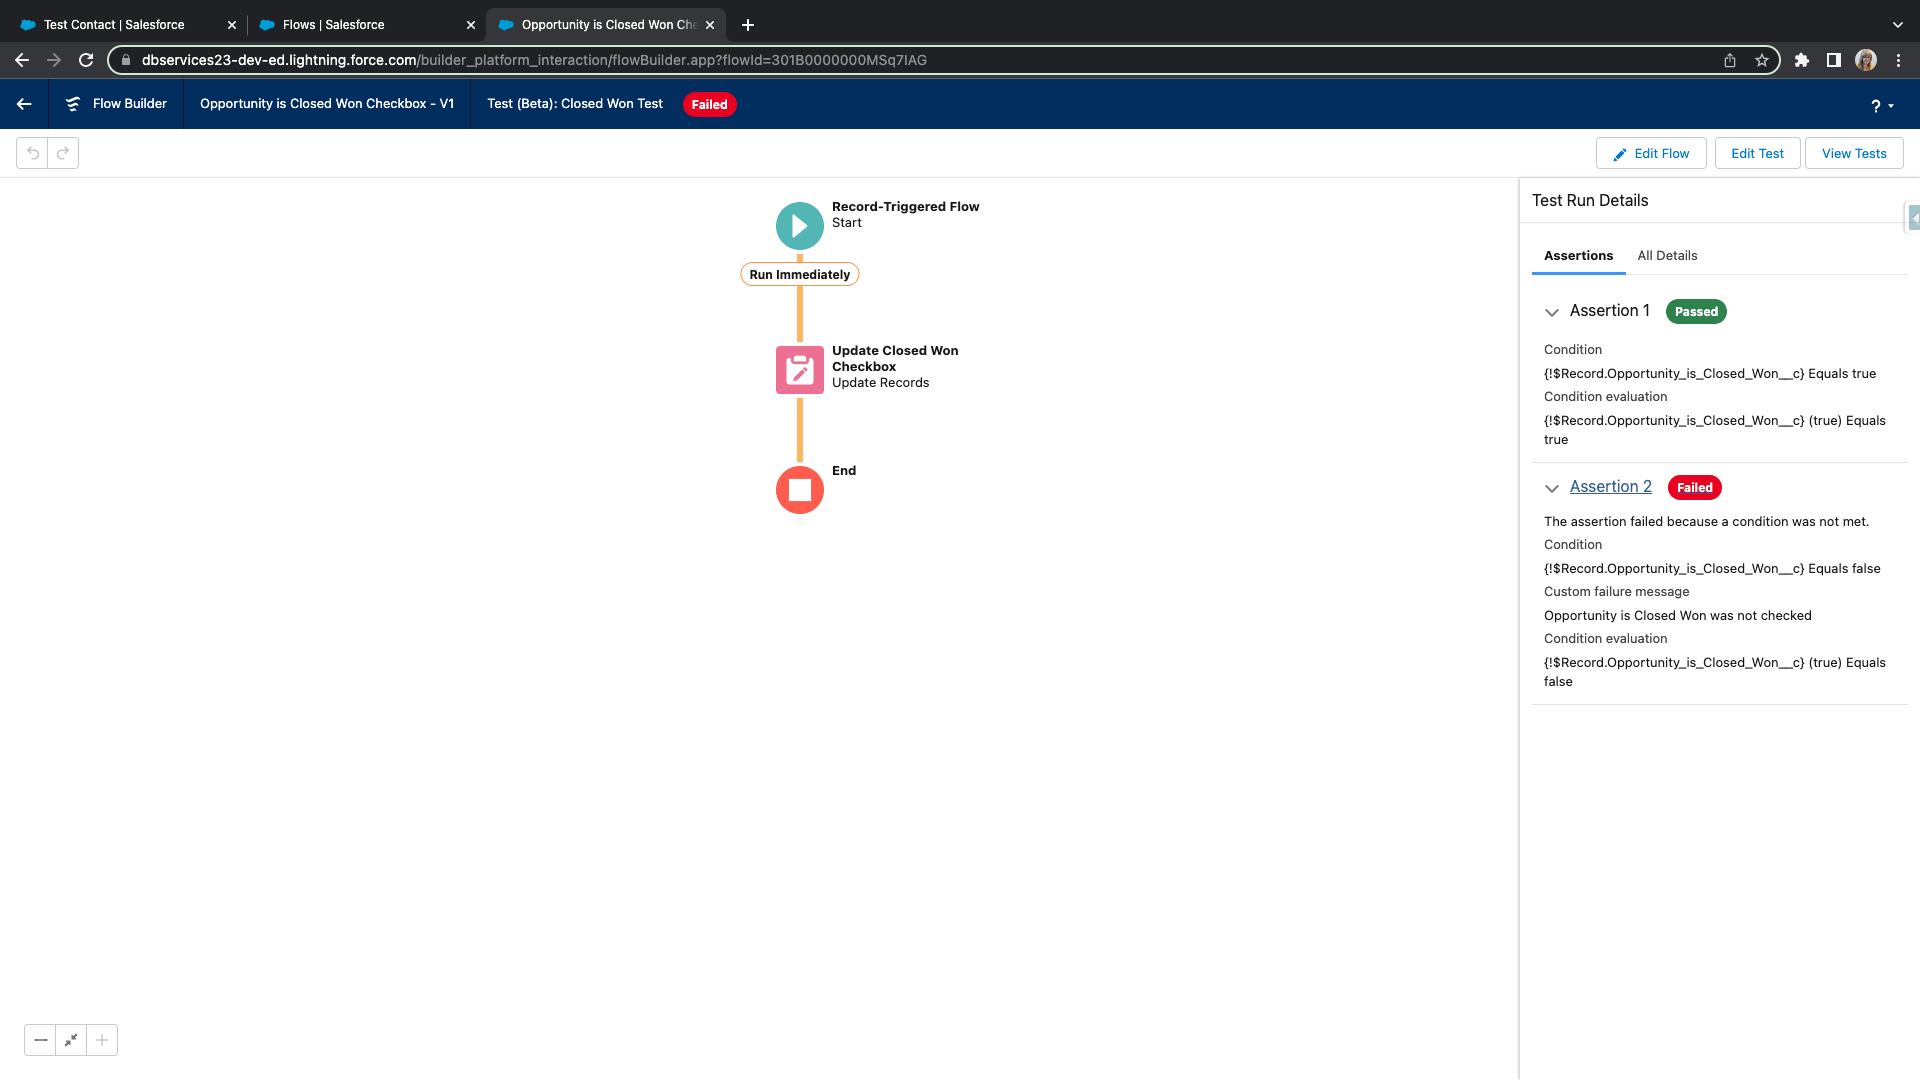Click the redo button

click(63, 153)
